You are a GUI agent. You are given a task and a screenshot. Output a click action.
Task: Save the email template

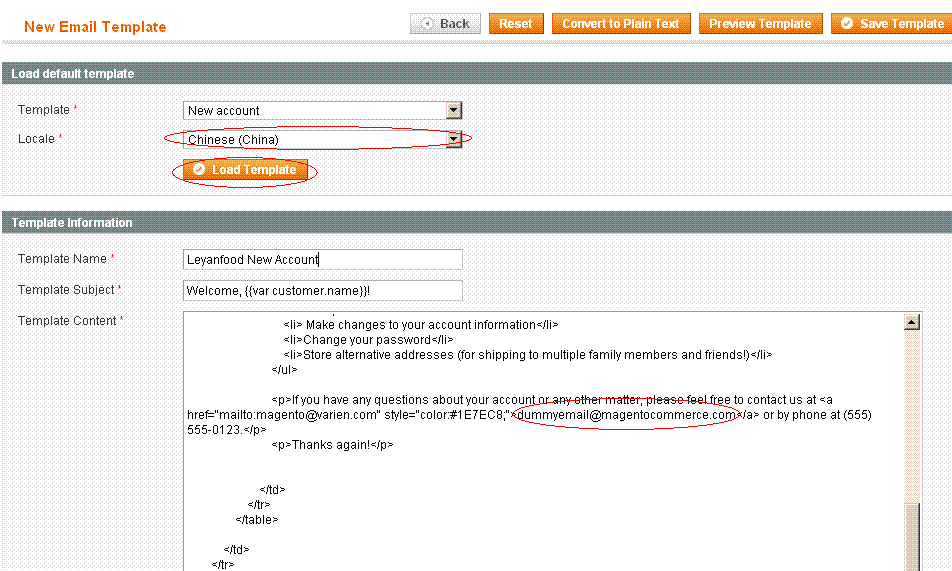coord(891,24)
